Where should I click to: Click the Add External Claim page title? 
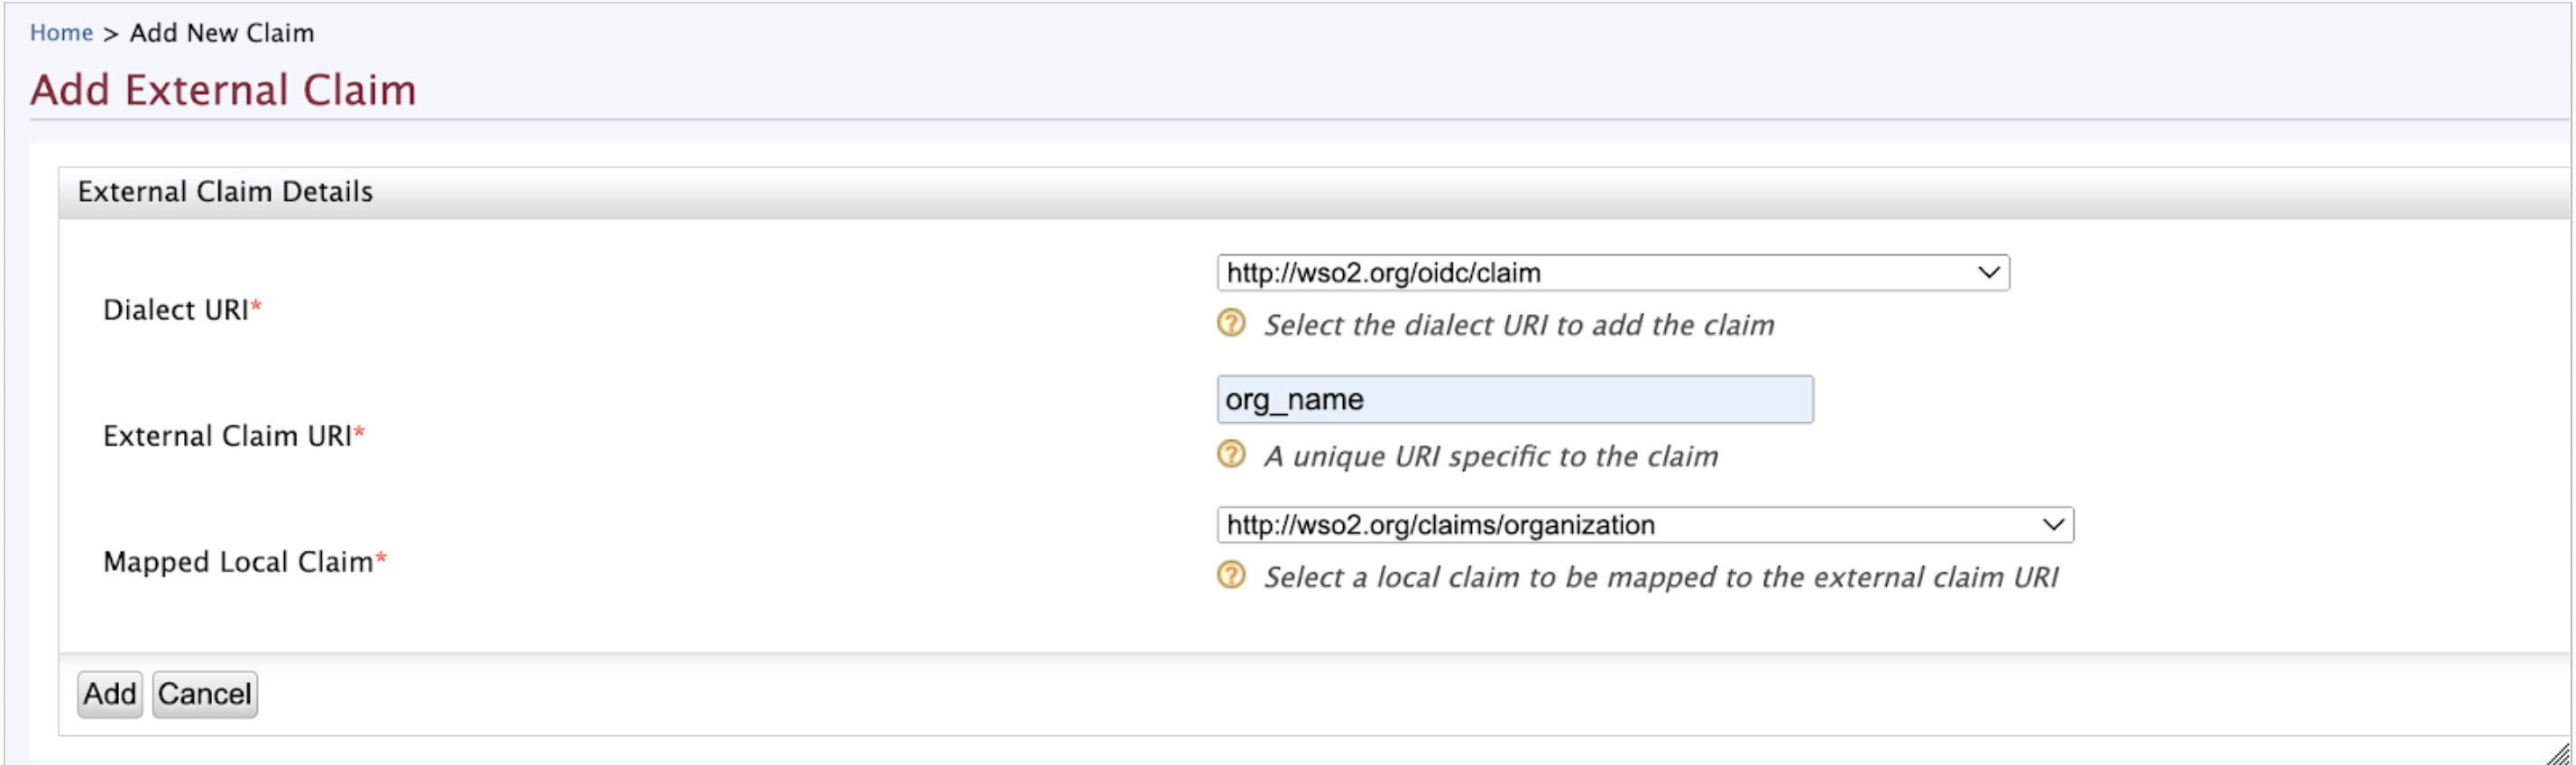(x=223, y=90)
